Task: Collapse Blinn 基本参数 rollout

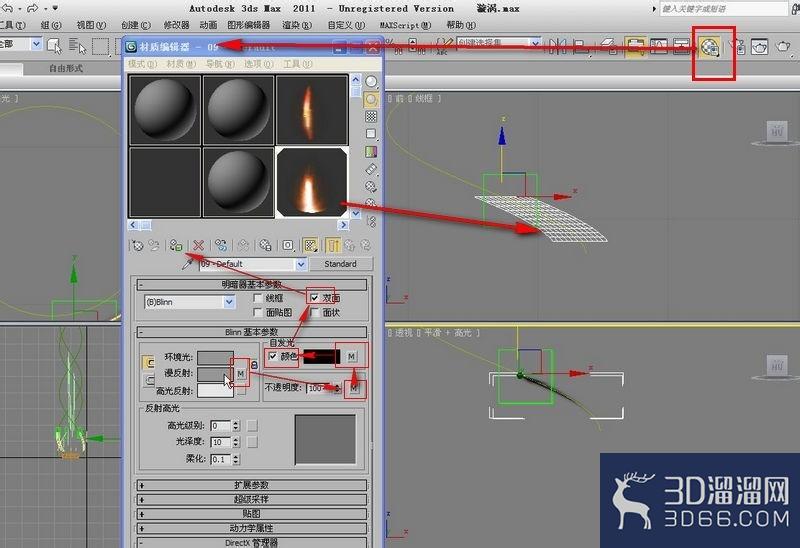Action: pyautogui.click(x=252, y=332)
